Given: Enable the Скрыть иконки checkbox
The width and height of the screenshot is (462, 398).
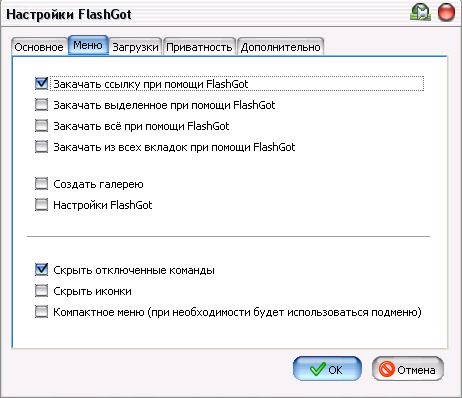Looking at the screenshot, I should pyautogui.click(x=41, y=291).
